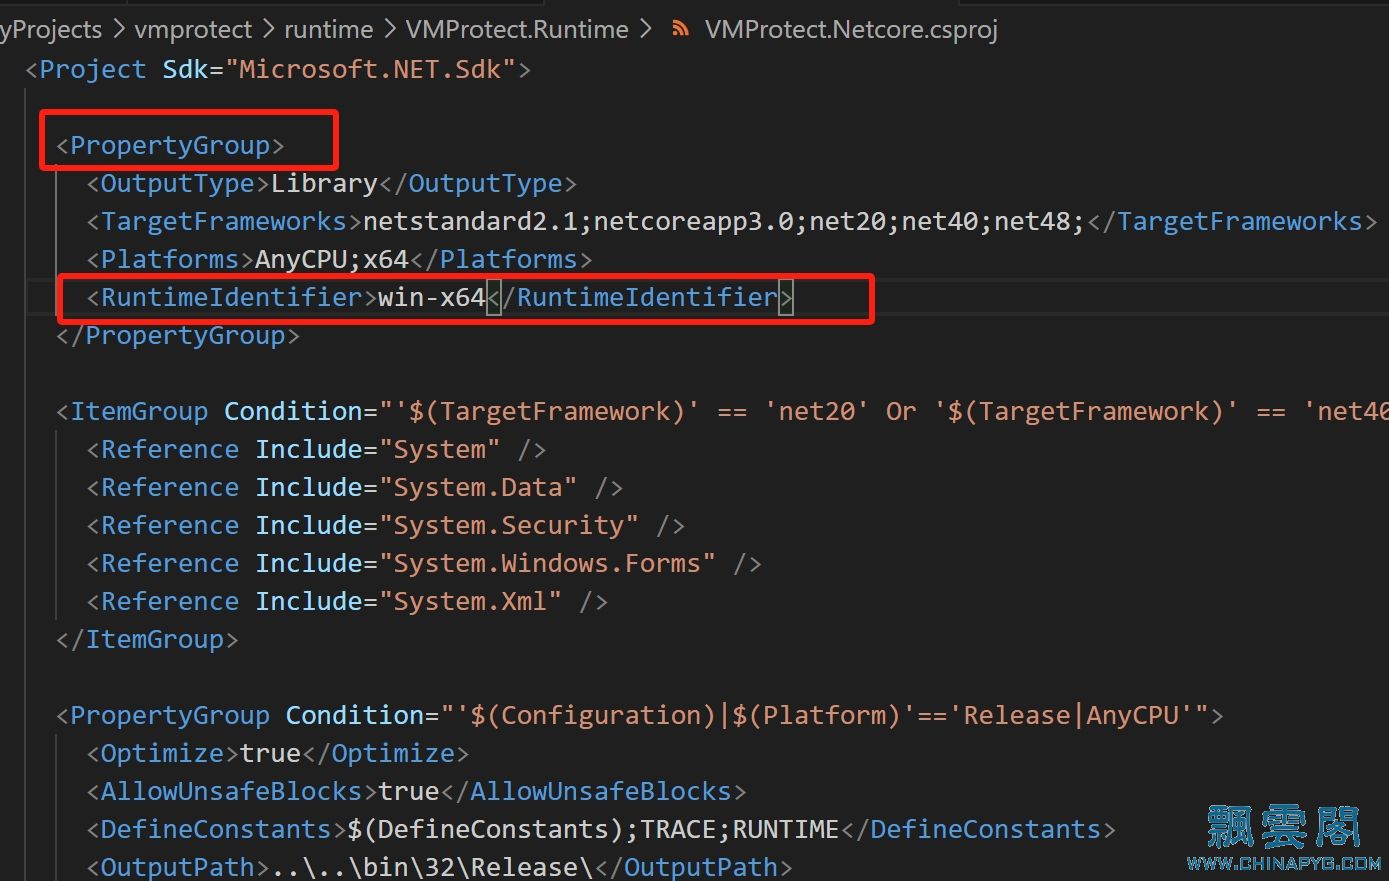Click VMProtect.Netcore.csproj in breadcrumb
The width and height of the screenshot is (1389, 881).
tap(851, 30)
